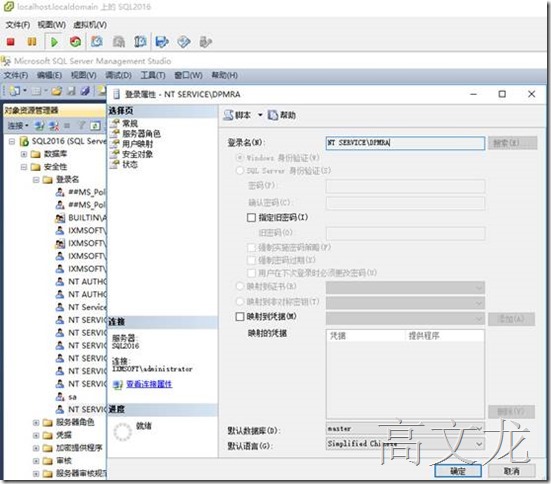Image resolution: width=551 pixels, height=484 pixels.
Task: Check the 映射到凭据 checkbox
Action: tap(240, 317)
